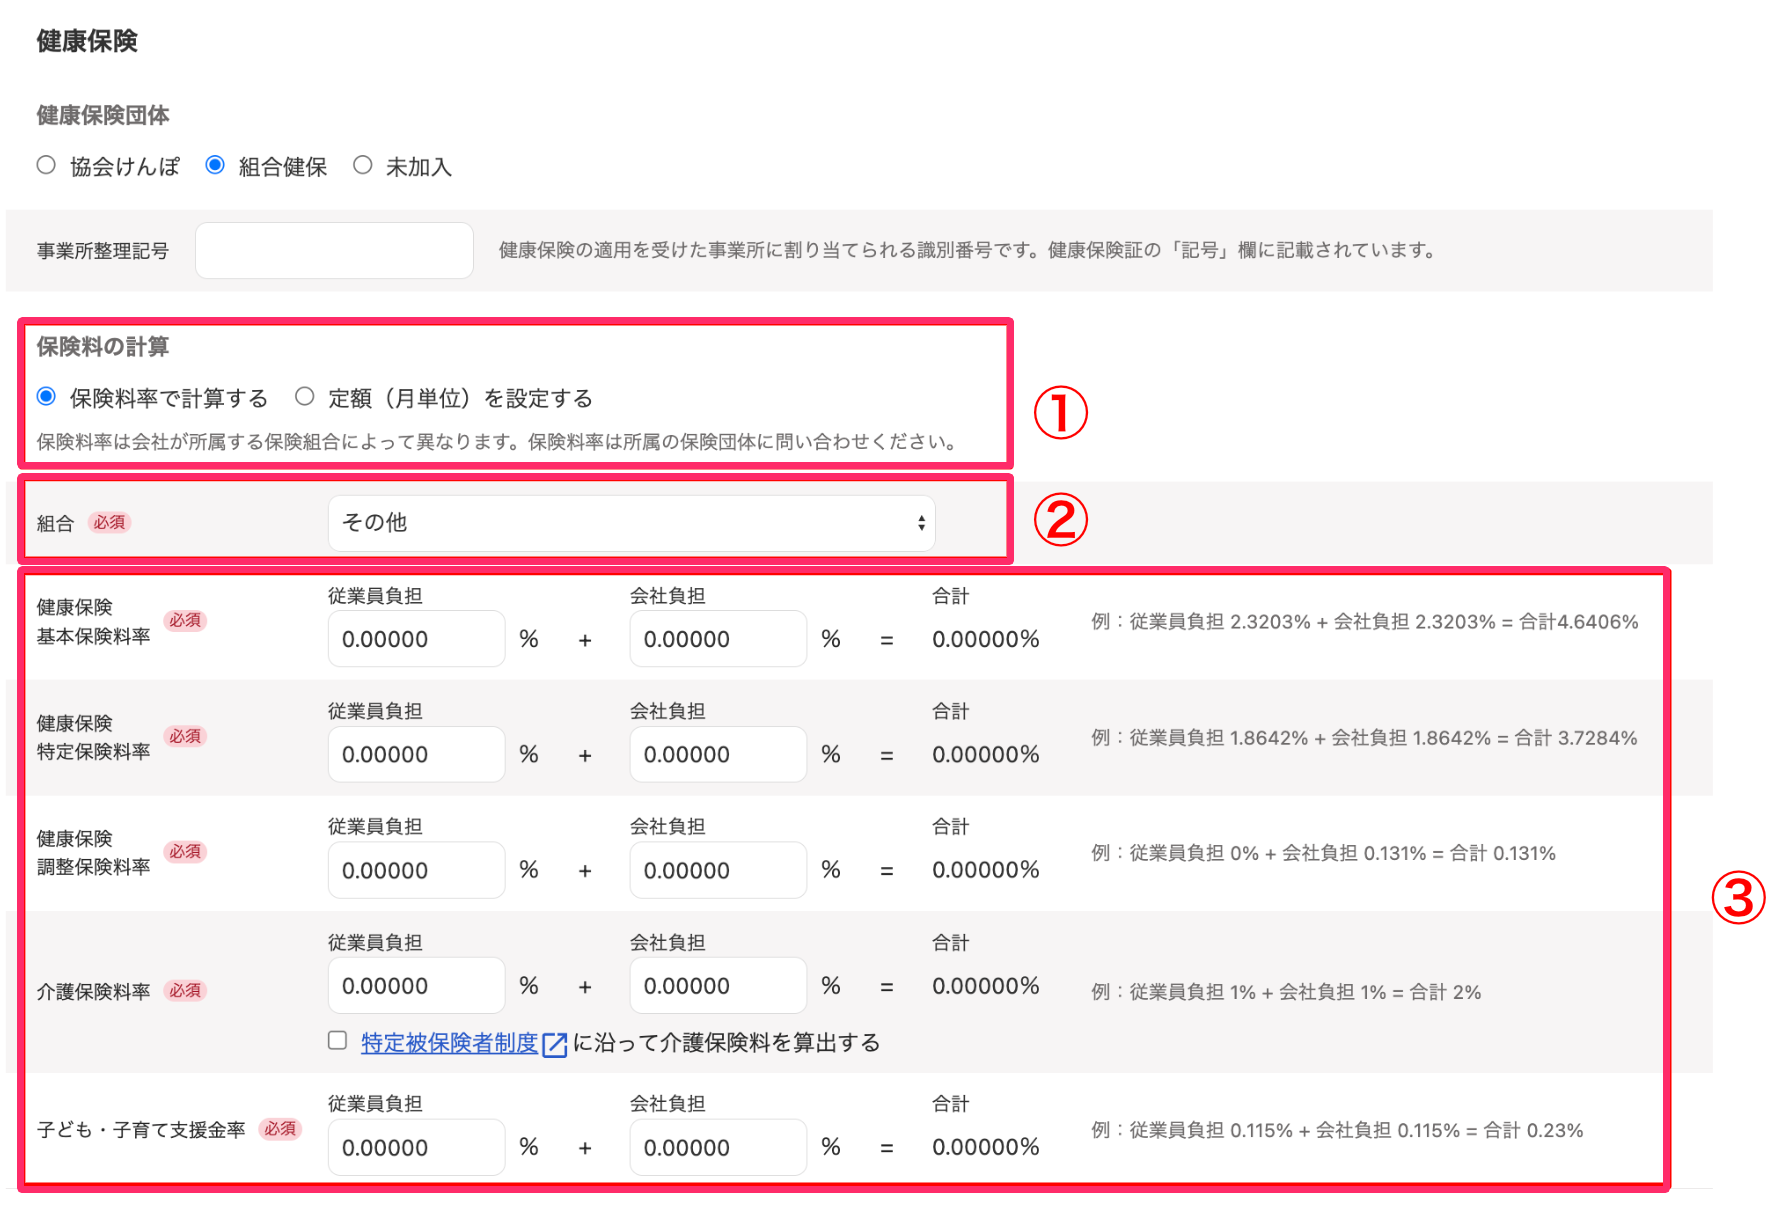Click the 健康保険 page heading
This screenshot has height=1218, width=1788.
[x=87, y=41]
